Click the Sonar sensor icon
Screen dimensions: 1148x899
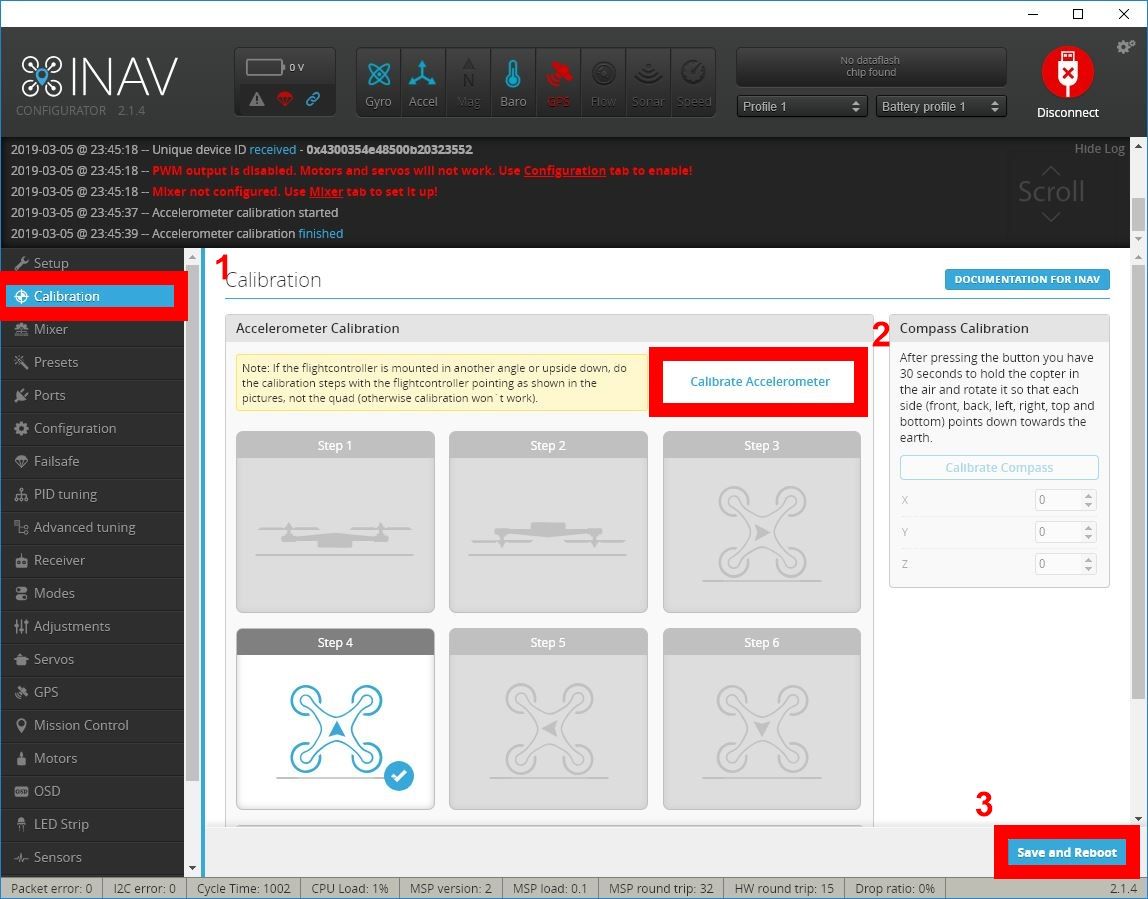point(648,81)
